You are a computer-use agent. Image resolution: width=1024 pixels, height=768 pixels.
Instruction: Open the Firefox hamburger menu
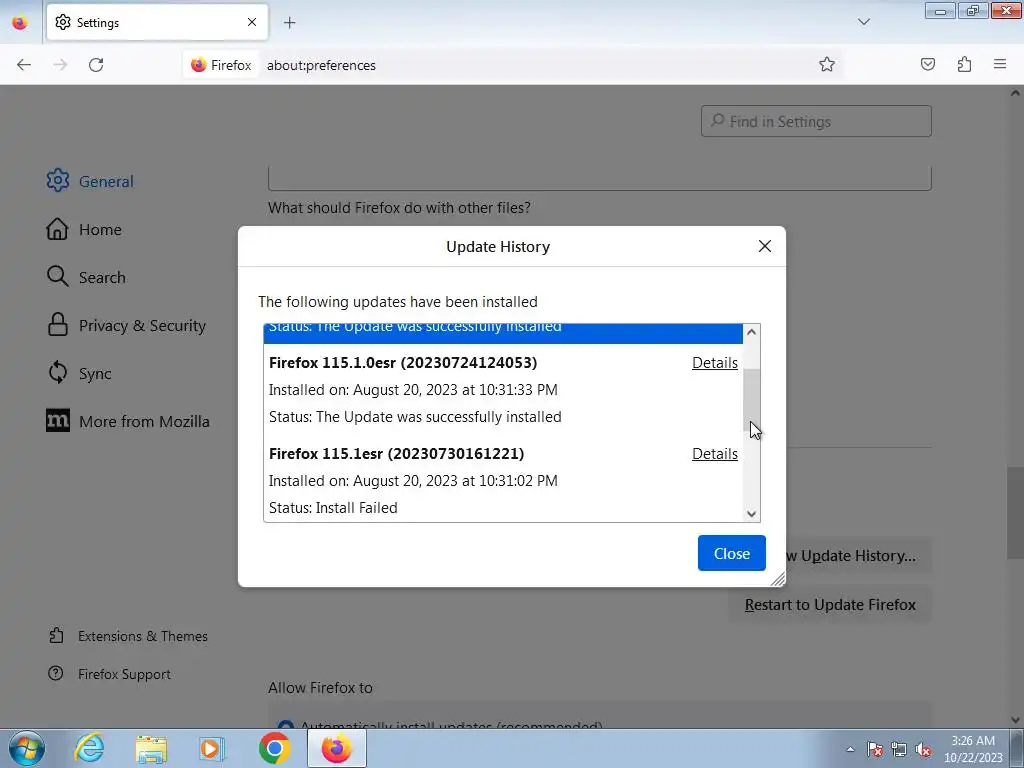pos(1000,64)
